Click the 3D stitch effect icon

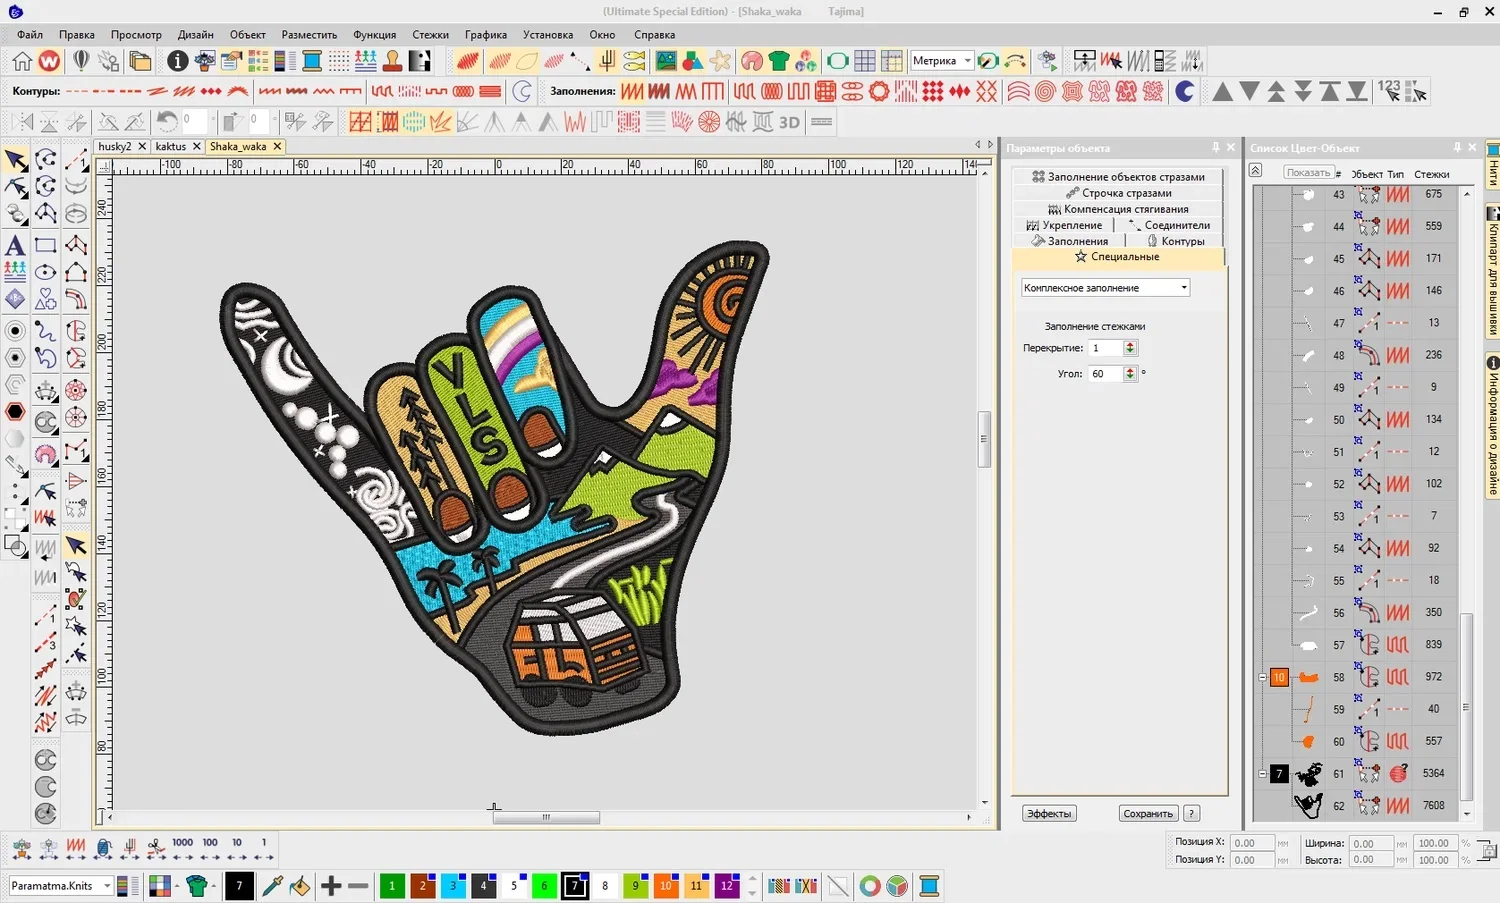pyautogui.click(x=789, y=122)
